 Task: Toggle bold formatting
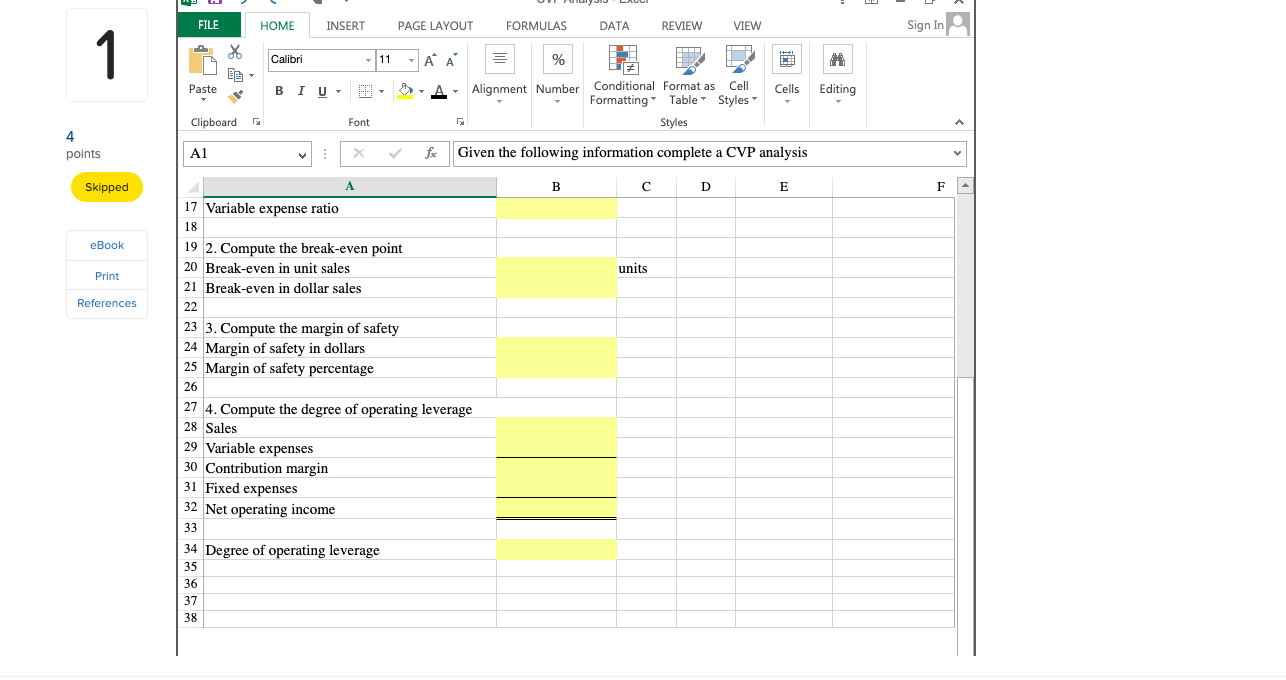279,90
